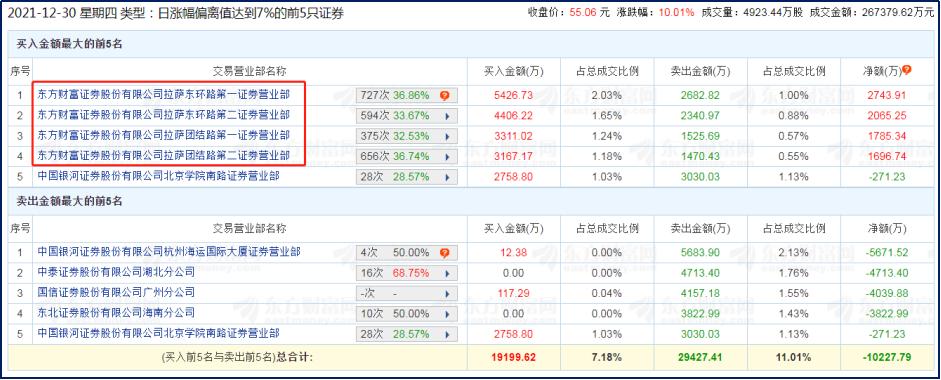The width and height of the screenshot is (941, 380).
Task: Select buy amount cell 3167.17
Action: (513, 157)
